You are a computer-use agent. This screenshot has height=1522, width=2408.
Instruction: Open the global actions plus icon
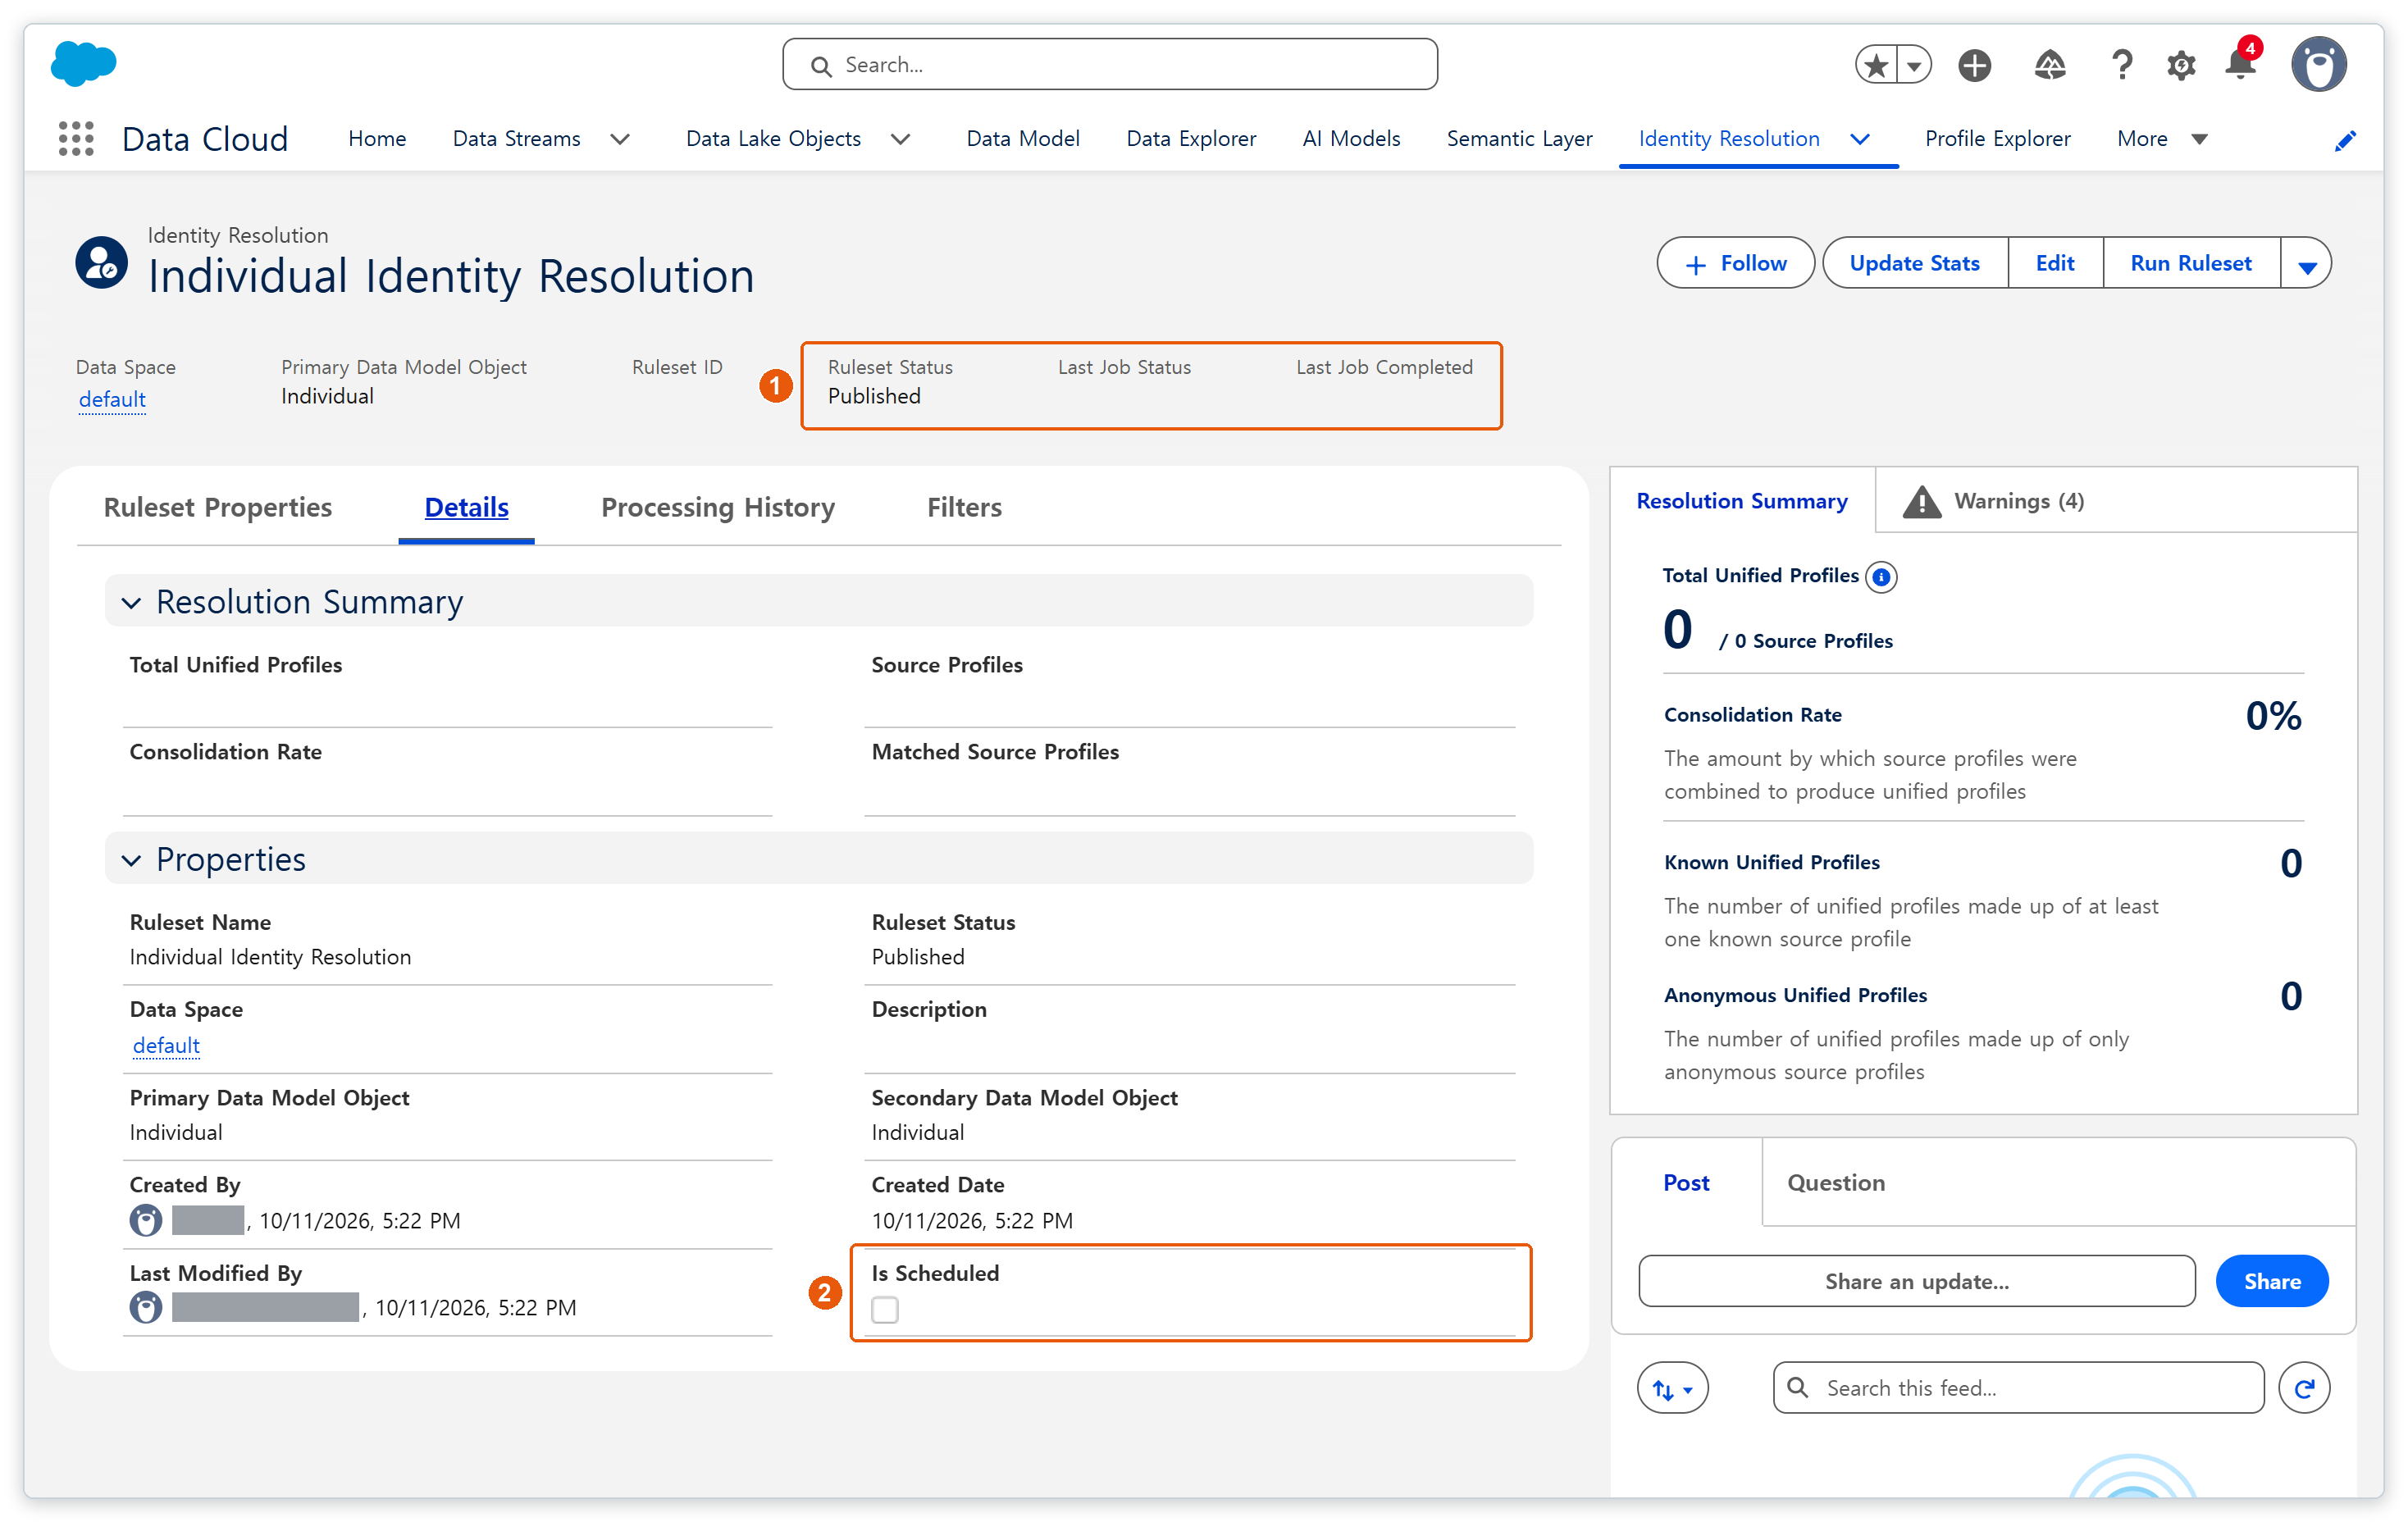coord(1974,66)
